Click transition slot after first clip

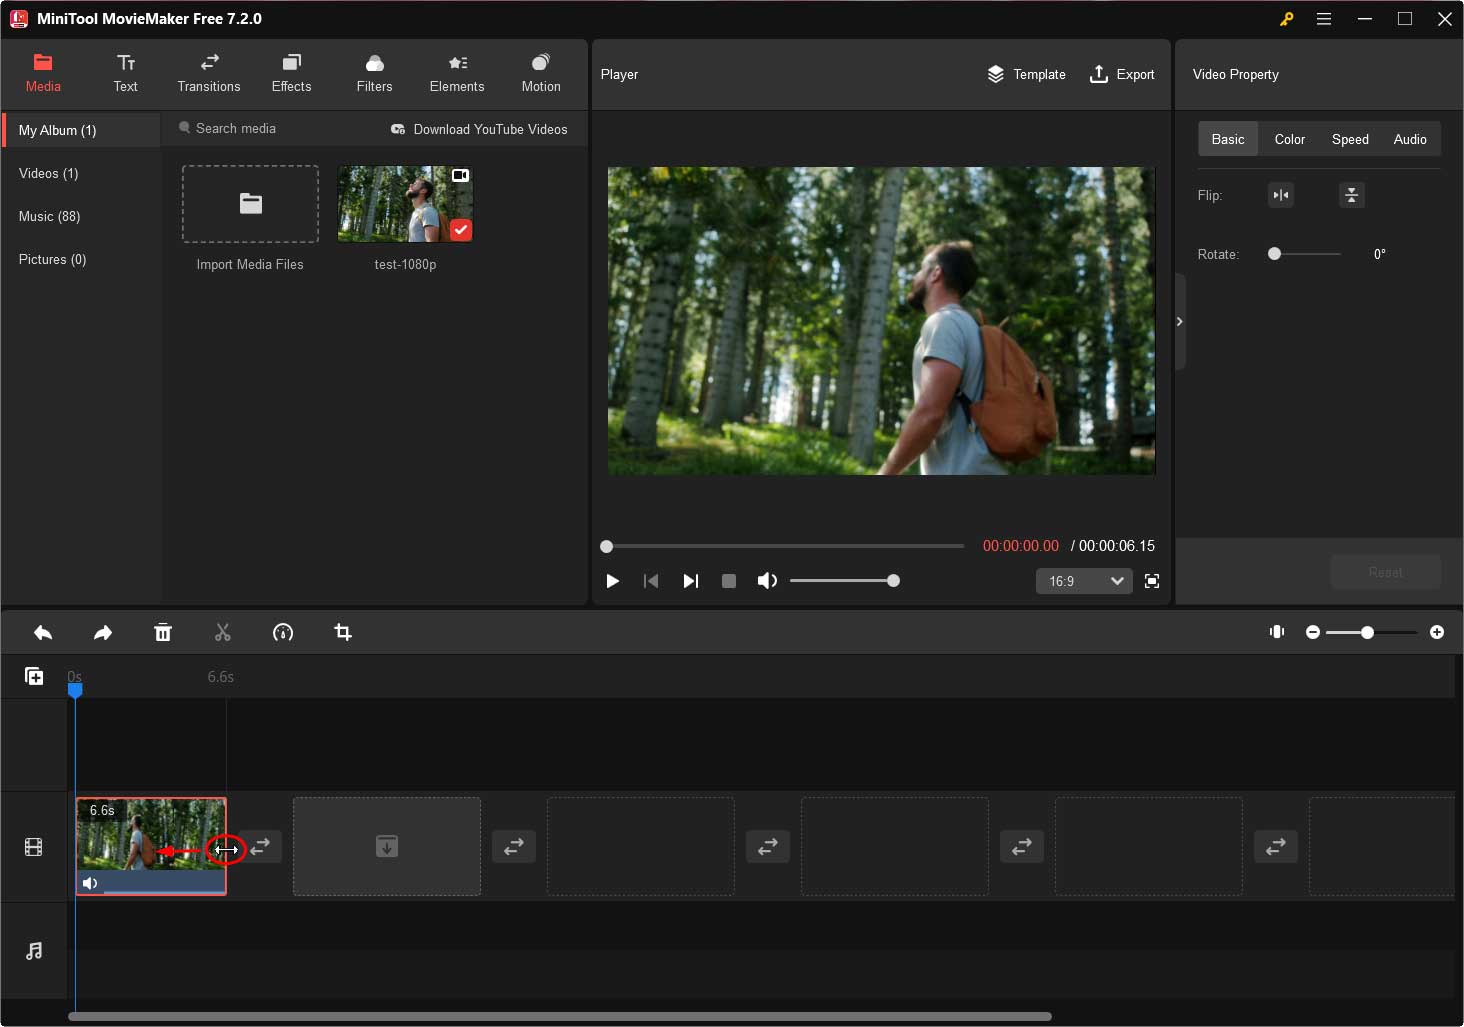260,846
